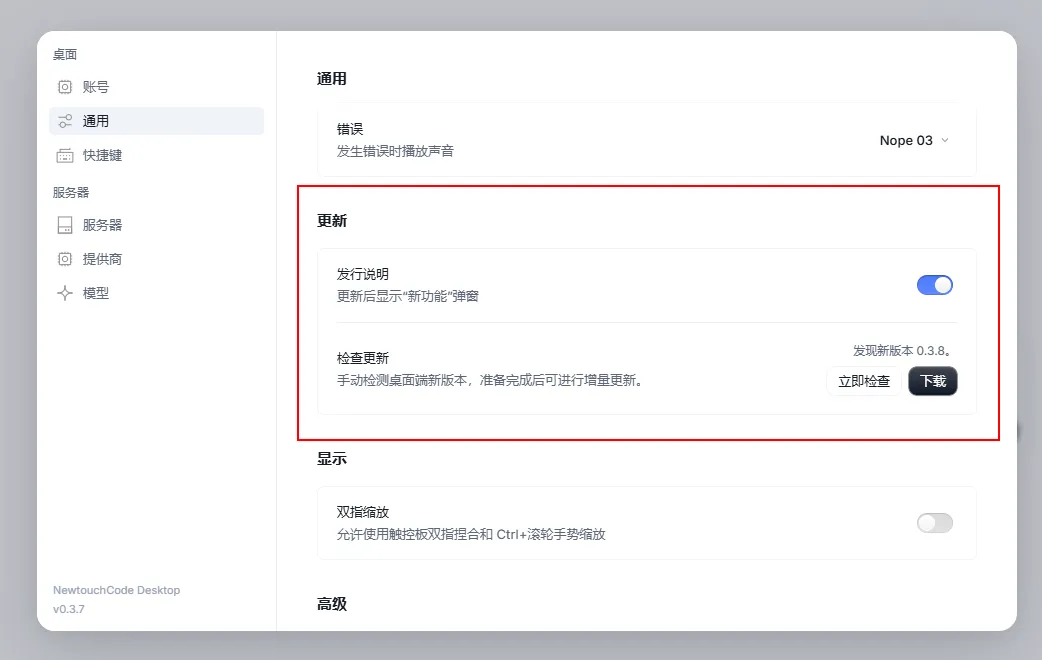The width and height of the screenshot is (1042, 660).
Task: Click the 模型 sparkle icon
Action: [64, 293]
